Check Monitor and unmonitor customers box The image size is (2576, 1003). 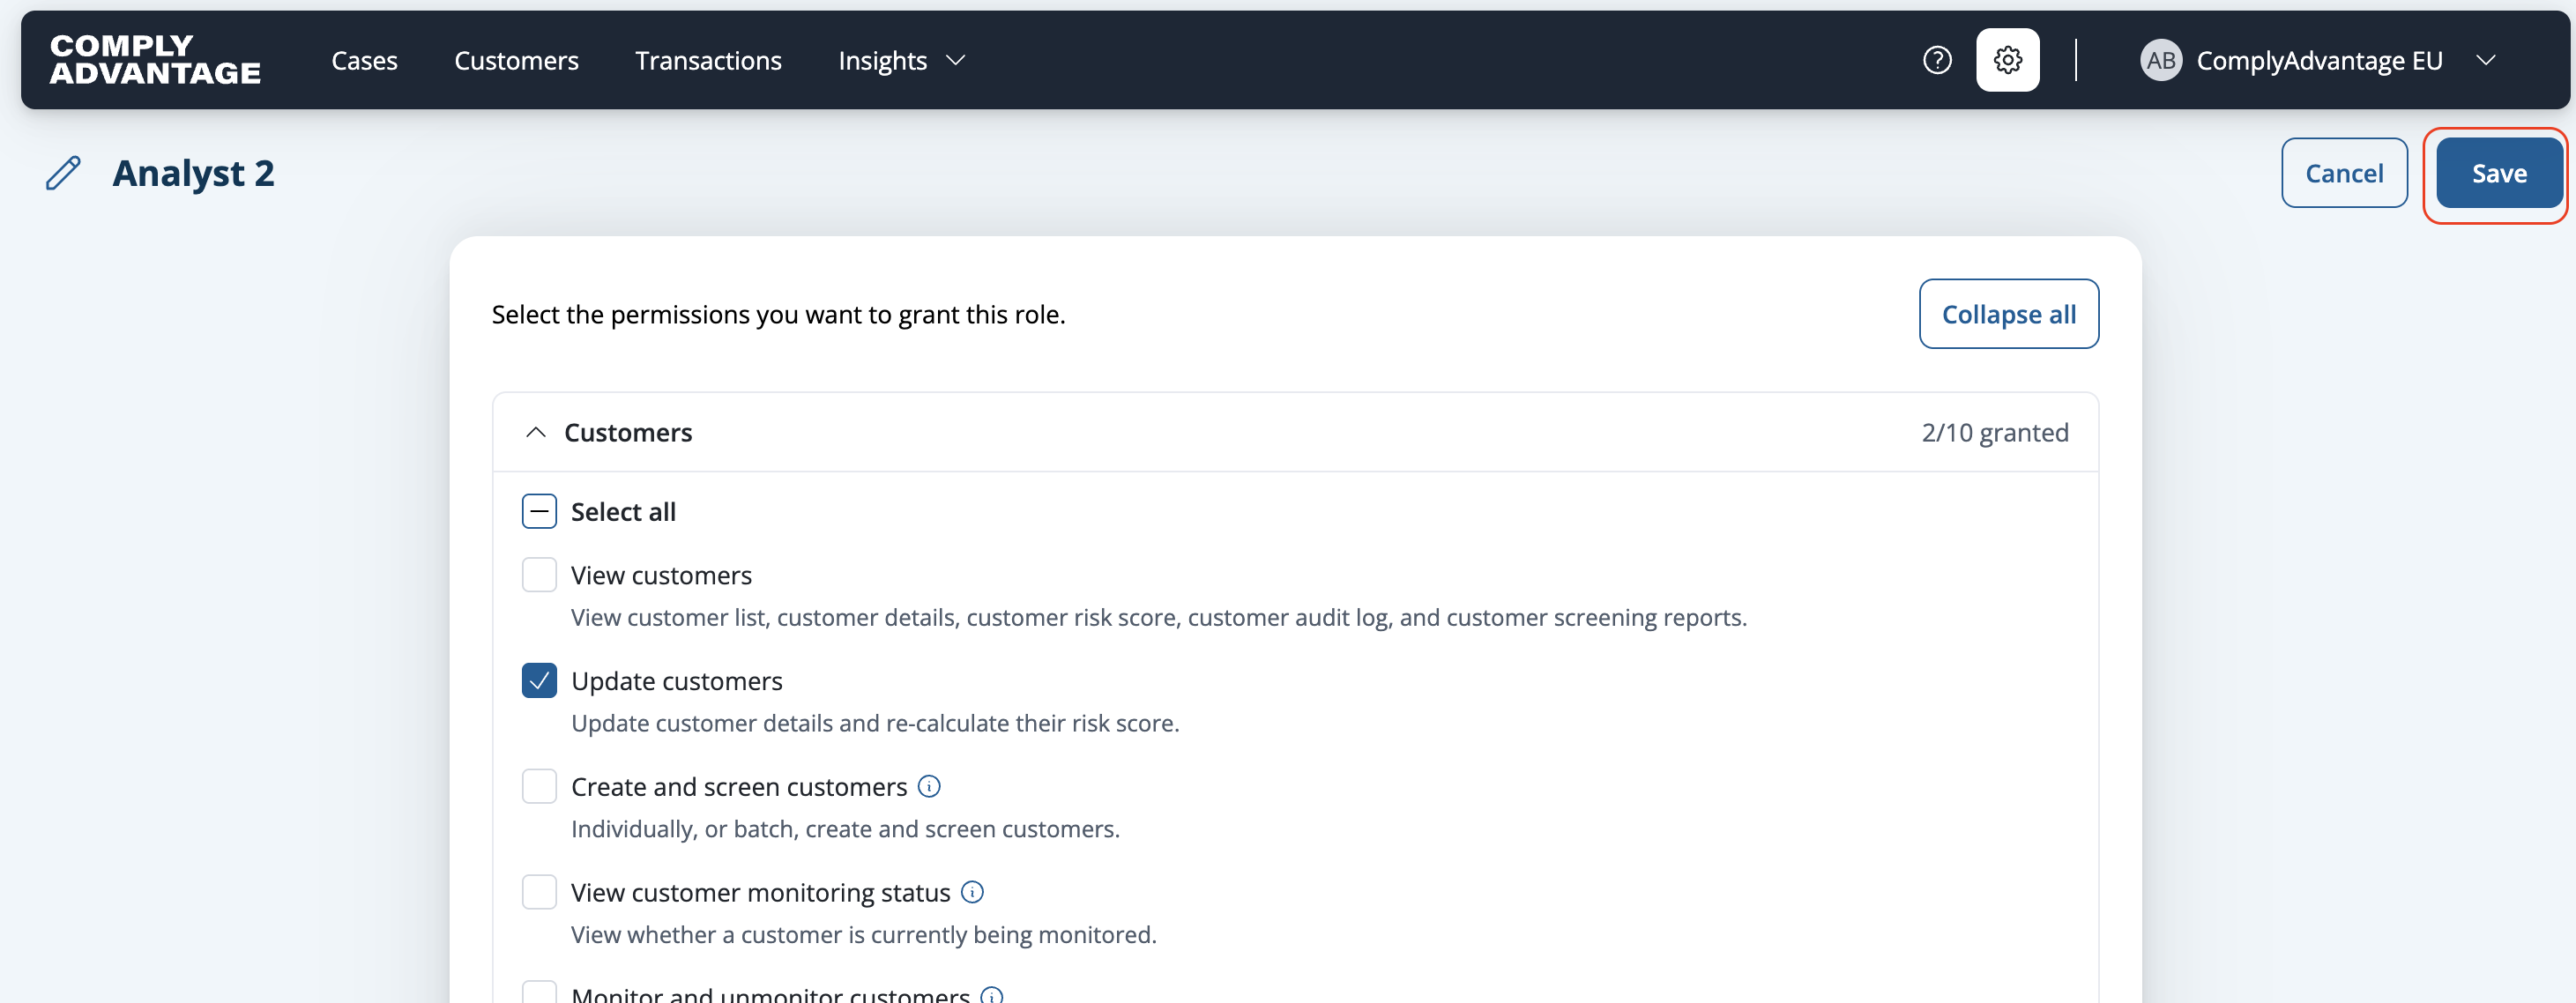click(539, 992)
